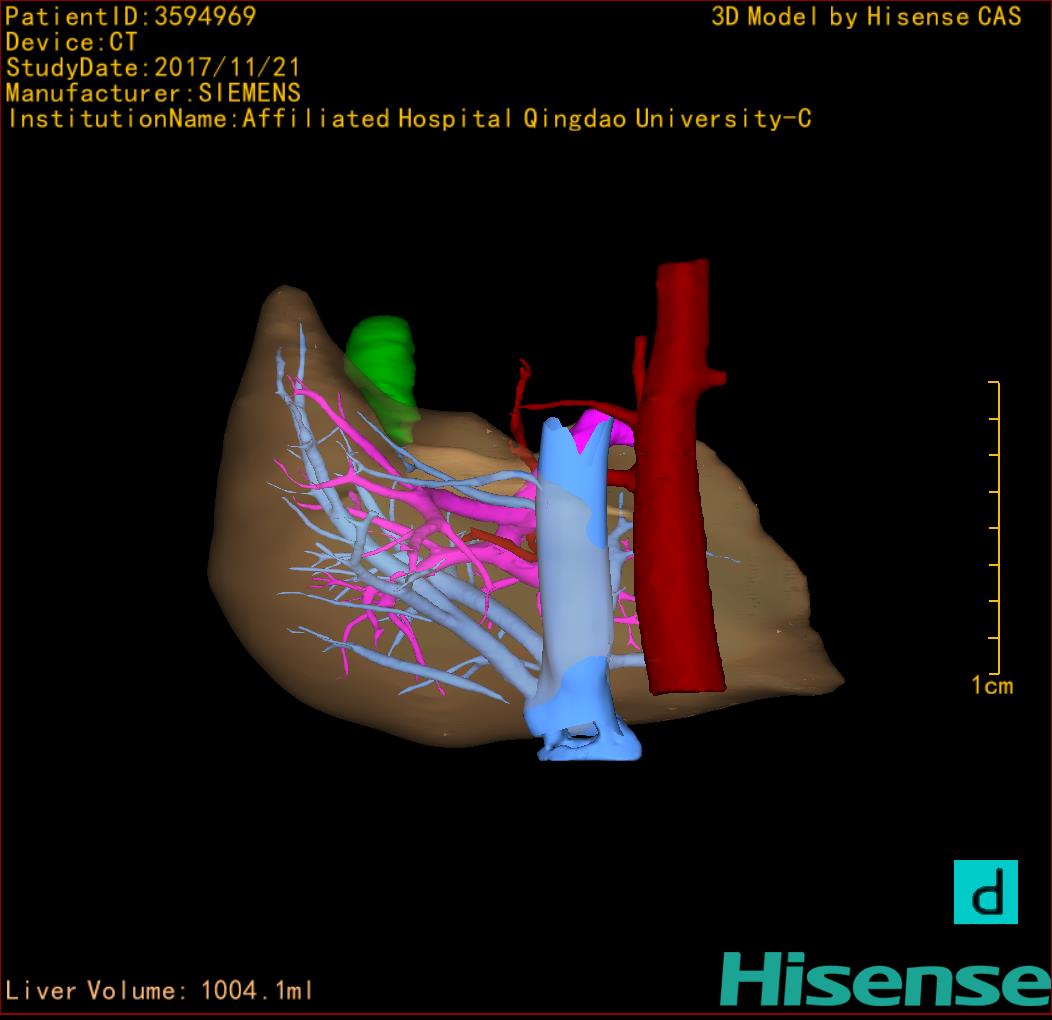Click the InstitutionName Affiliated Hospital Qingdao University text

coord(409,119)
